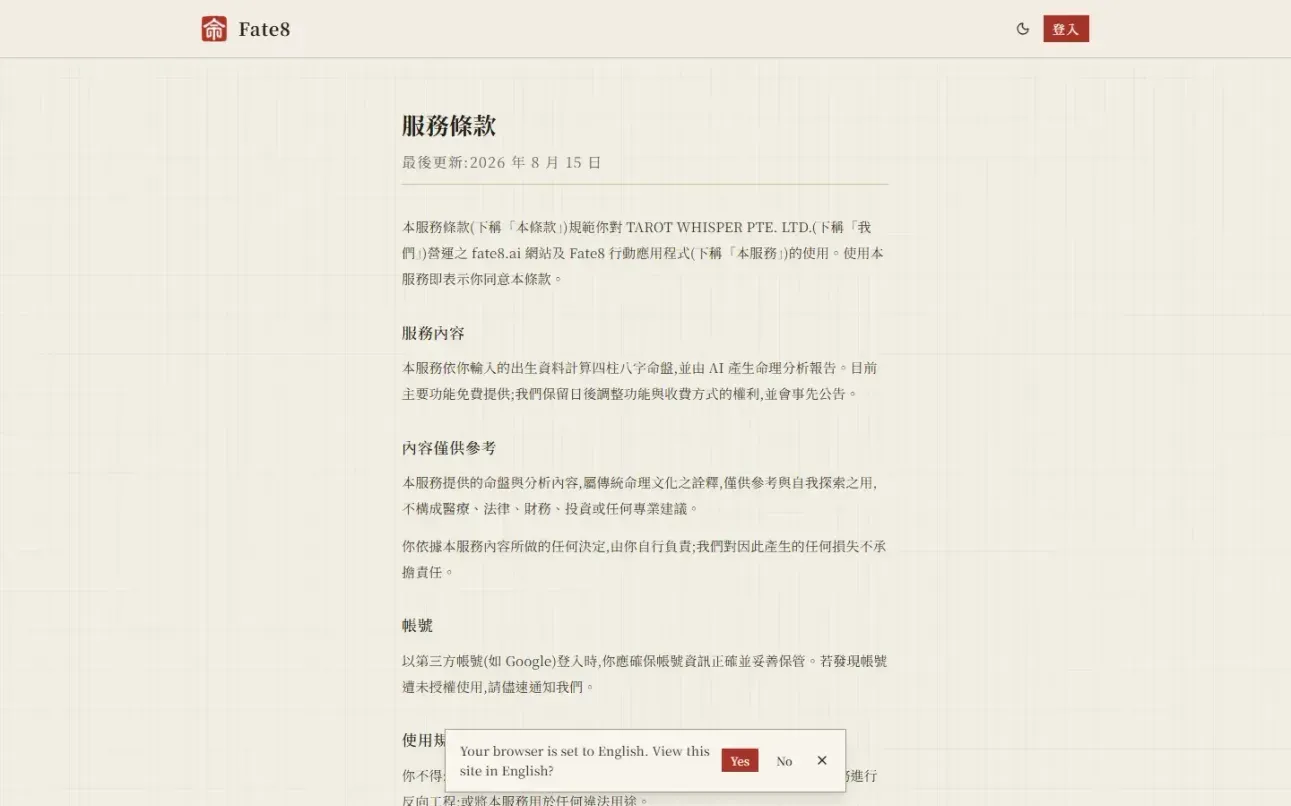Confirm Yes to view site in English

point(740,761)
